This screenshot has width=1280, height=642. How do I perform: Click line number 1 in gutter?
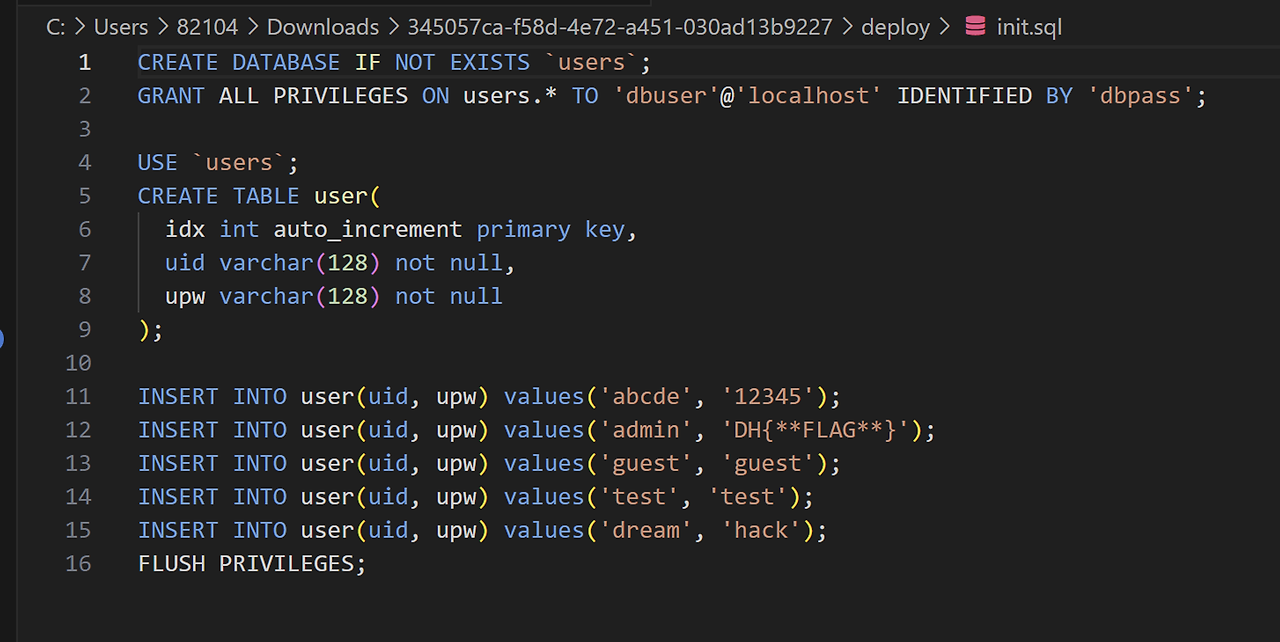tap(85, 62)
